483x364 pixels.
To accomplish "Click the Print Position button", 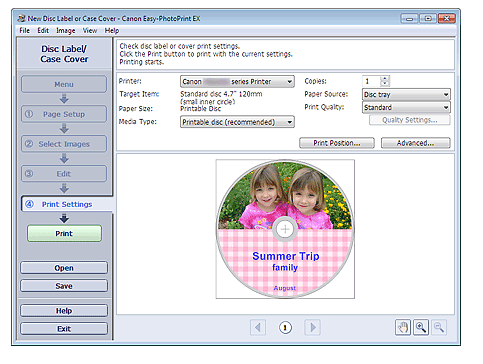I will pyautogui.click(x=337, y=143).
